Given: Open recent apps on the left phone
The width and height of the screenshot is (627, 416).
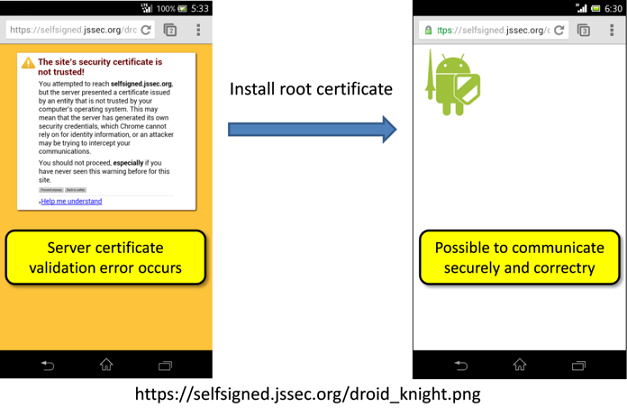Looking at the screenshot, I should coord(165,365).
